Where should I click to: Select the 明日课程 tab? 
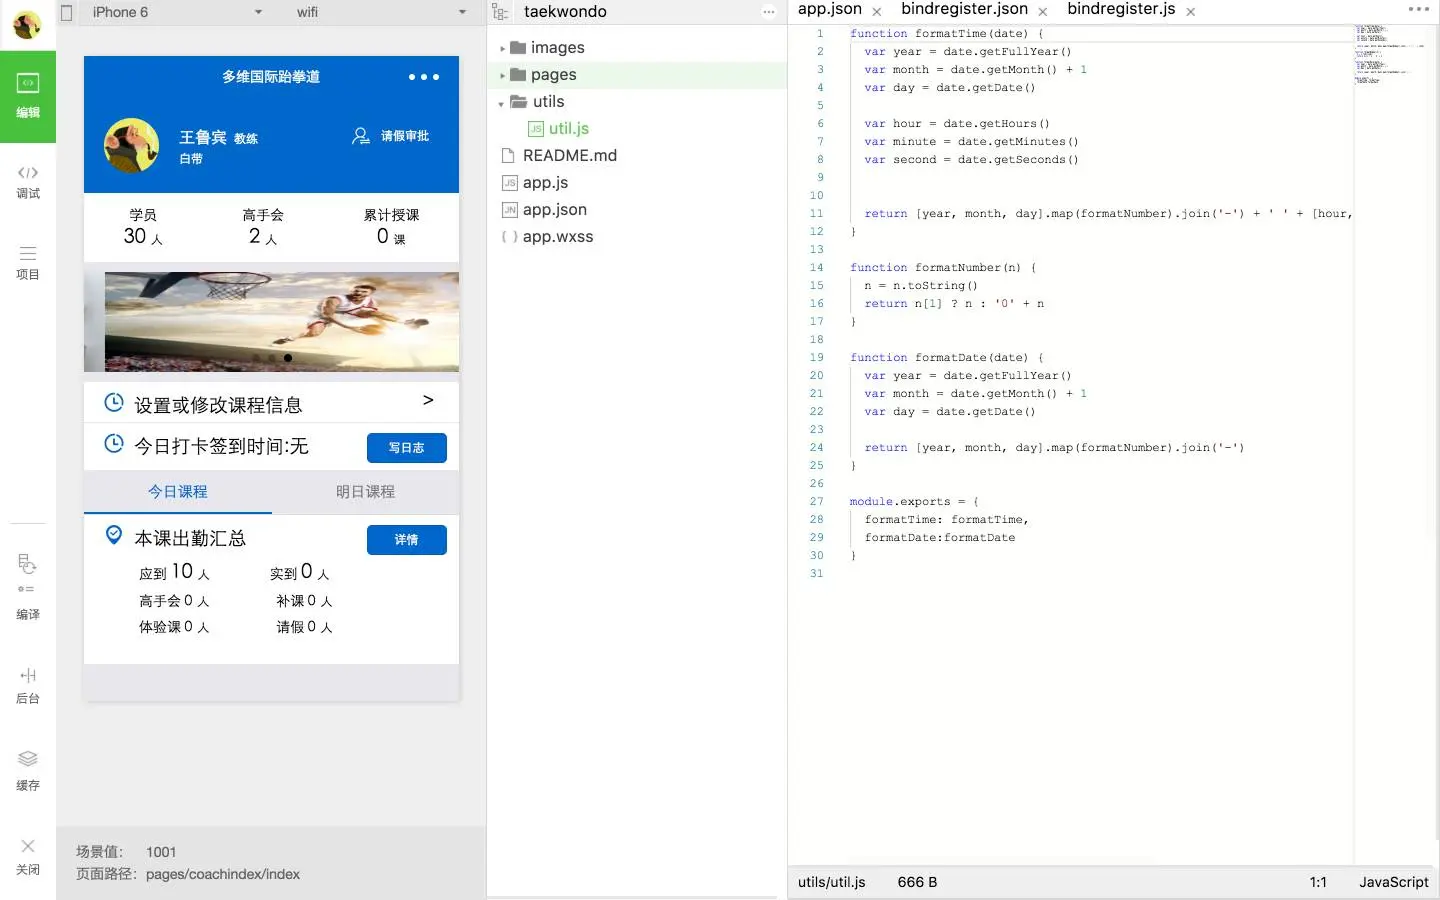pos(365,492)
